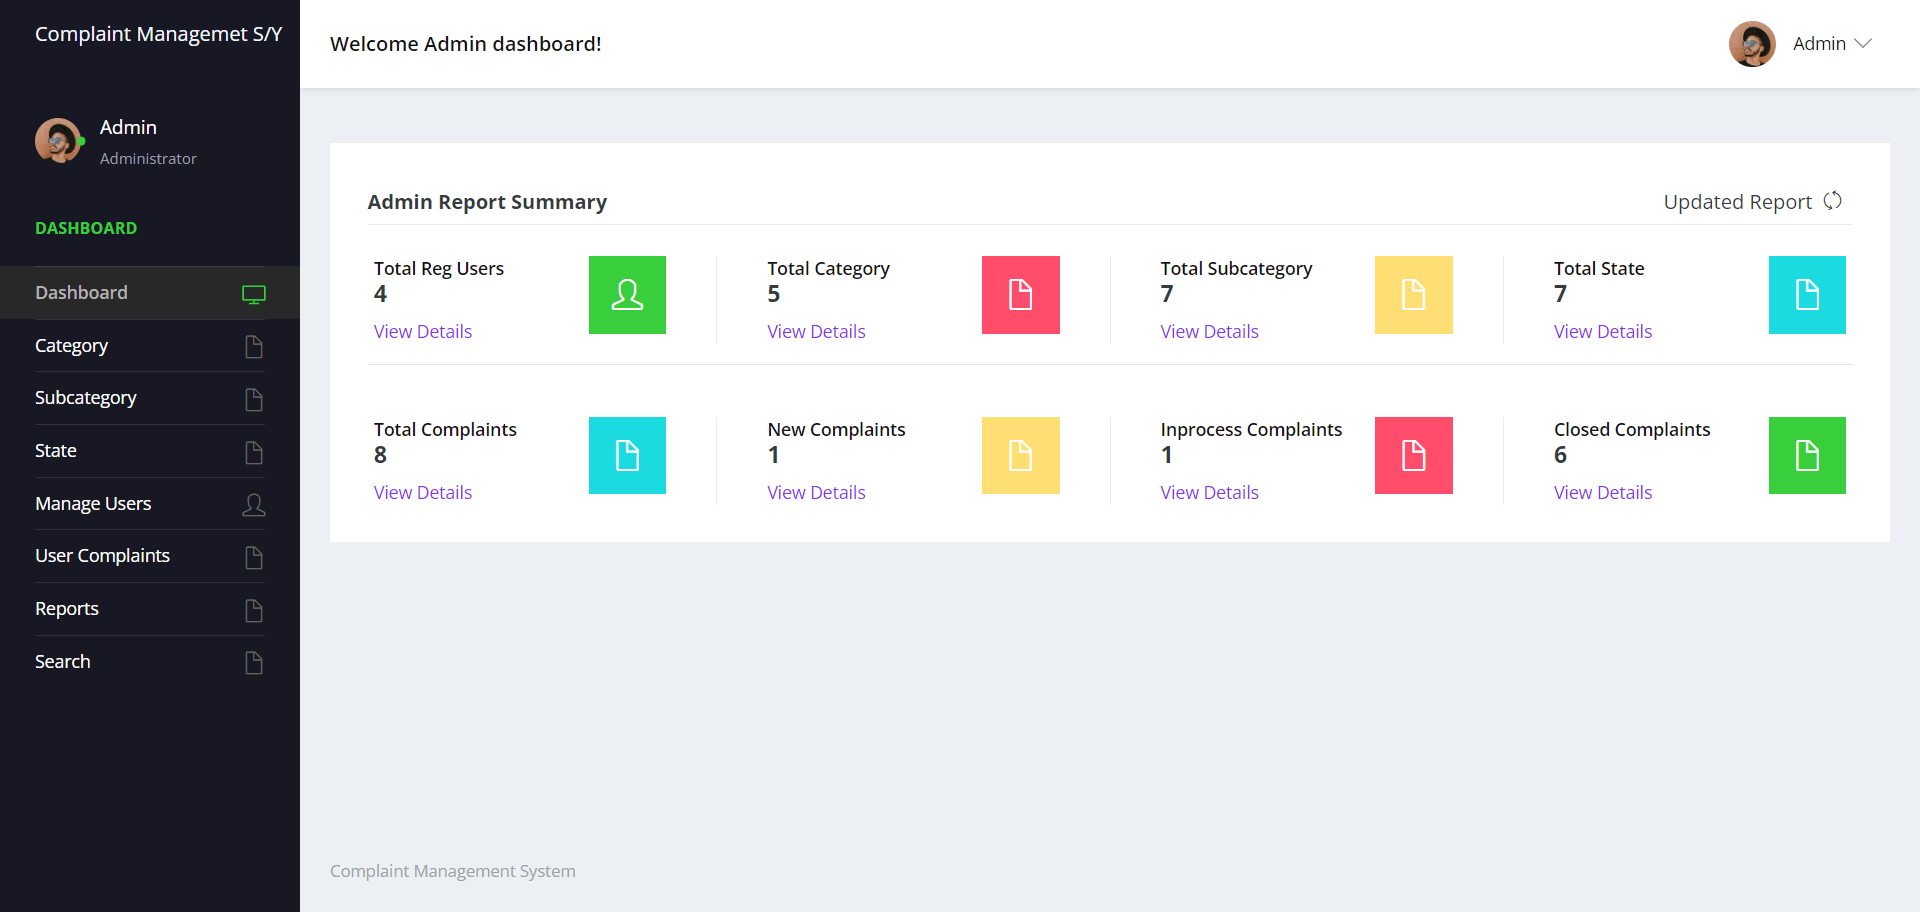Open View Details under Total Complaints
This screenshot has width=1920, height=912.
[422, 492]
